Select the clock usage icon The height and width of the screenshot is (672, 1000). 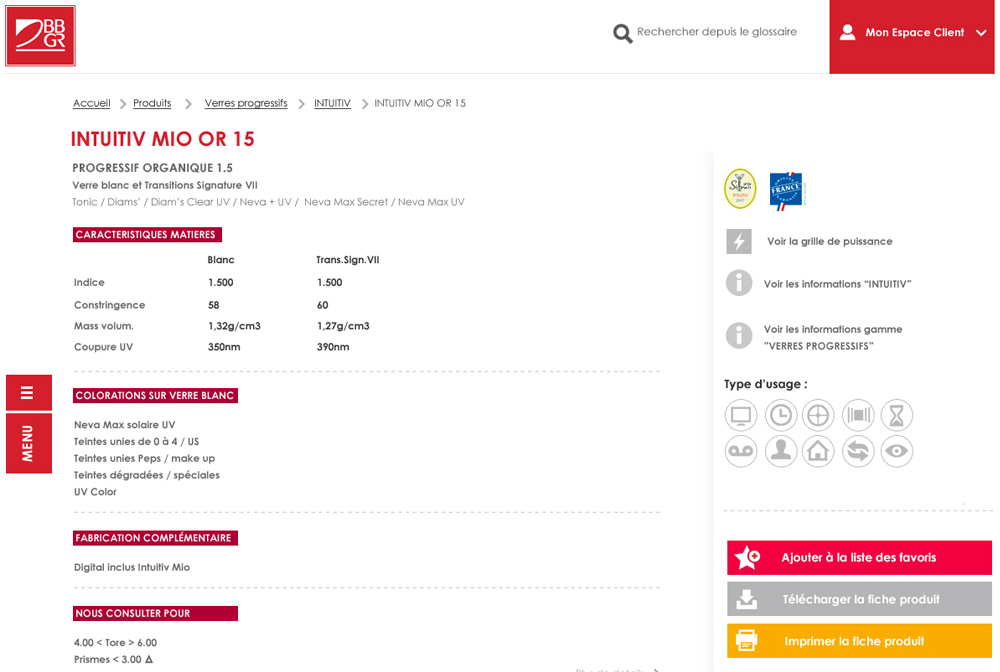pyautogui.click(x=781, y=416)
